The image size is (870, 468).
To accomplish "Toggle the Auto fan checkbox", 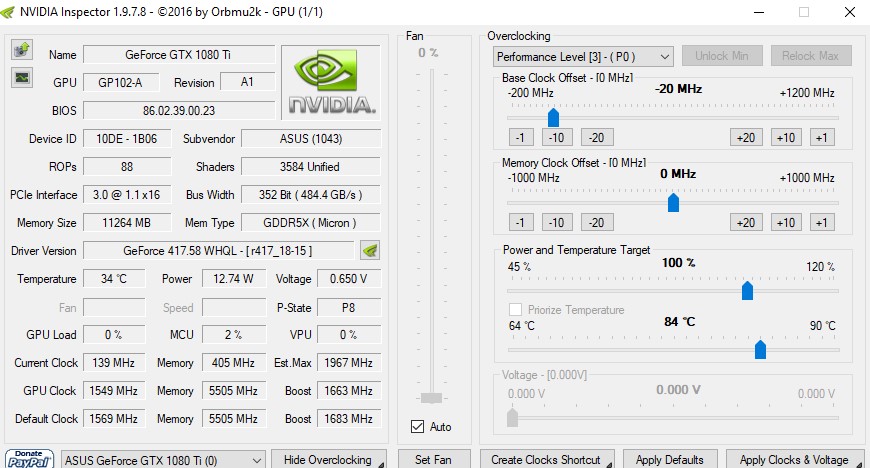I will coord(417,426).
